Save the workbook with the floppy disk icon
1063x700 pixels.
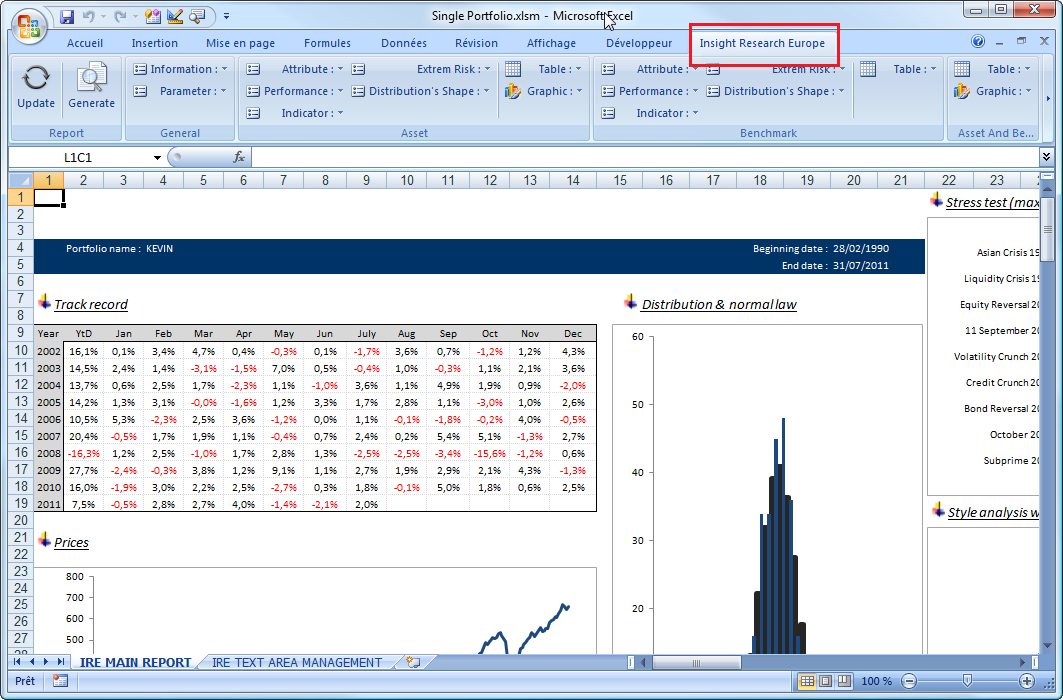pos(66,16)
